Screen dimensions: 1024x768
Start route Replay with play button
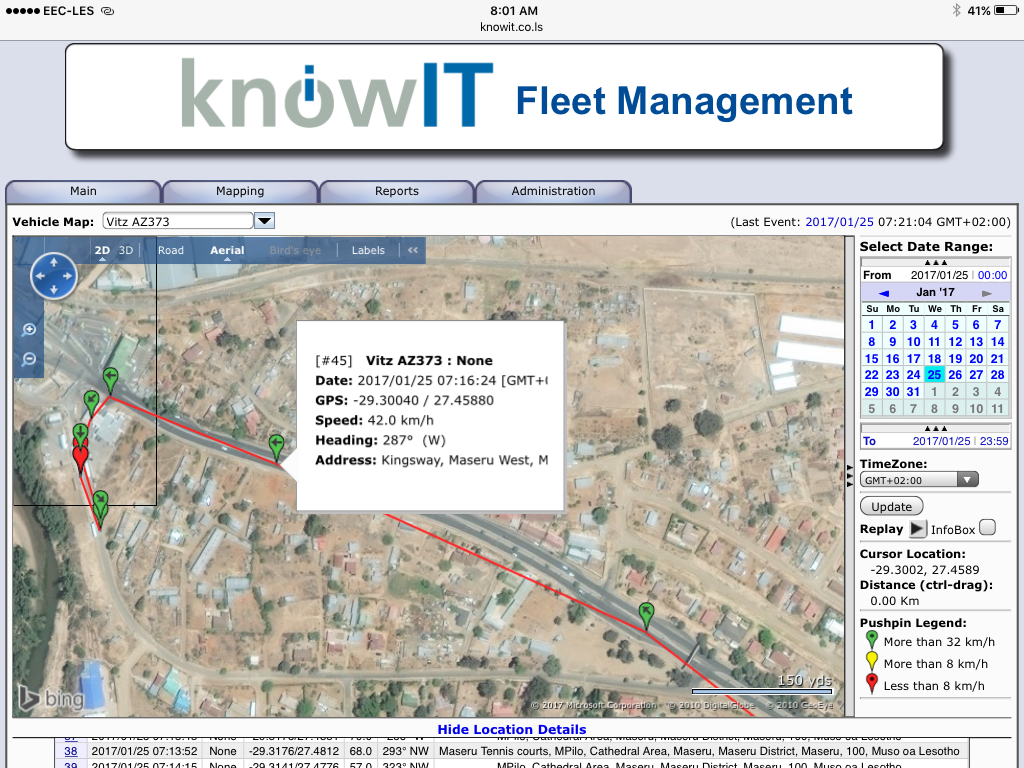(x=918, y=529)
